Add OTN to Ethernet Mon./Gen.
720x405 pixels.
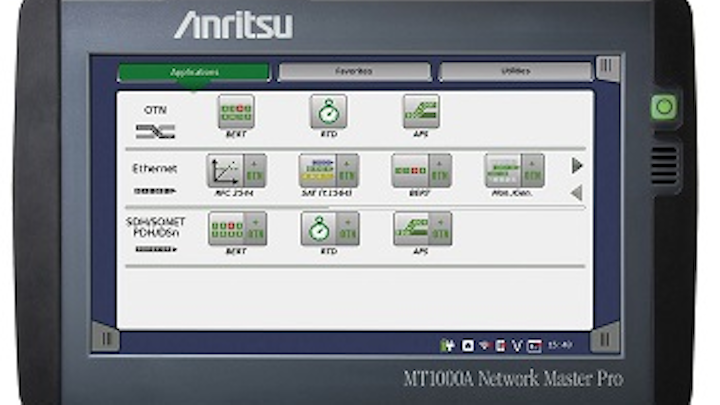tap(533, 171)
